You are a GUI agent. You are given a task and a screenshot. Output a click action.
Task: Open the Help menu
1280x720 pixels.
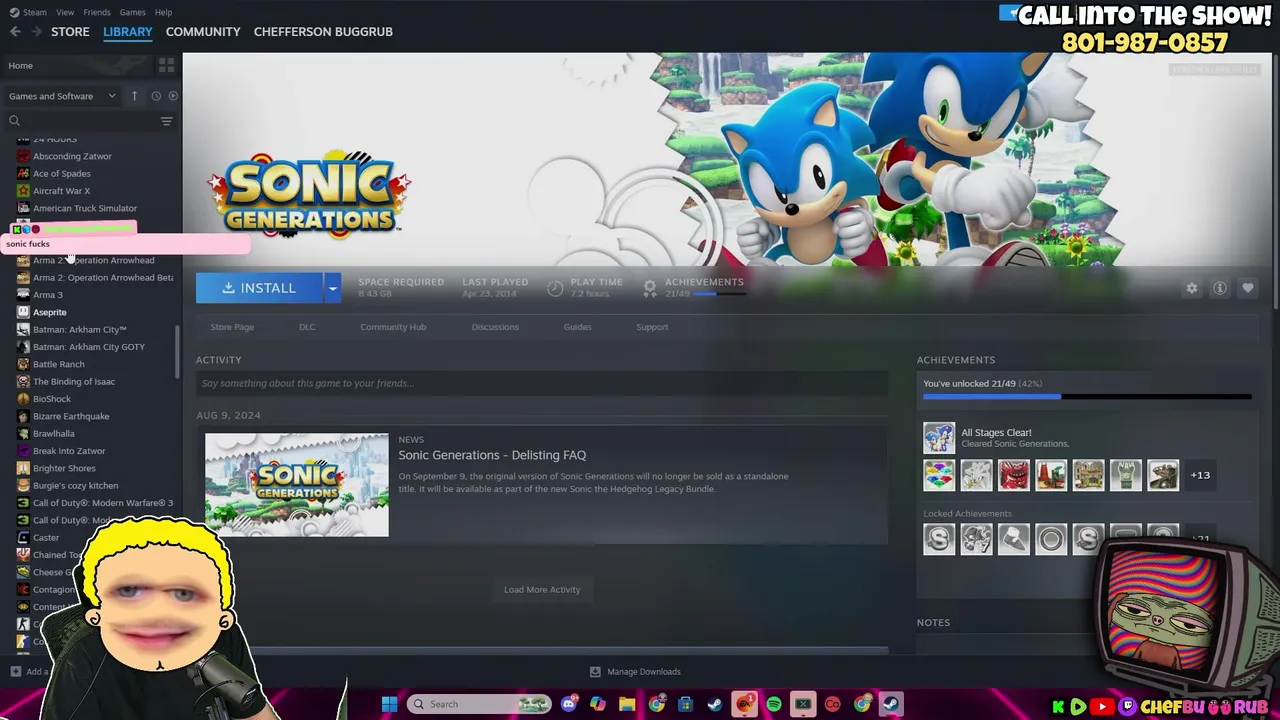[163, 12]
